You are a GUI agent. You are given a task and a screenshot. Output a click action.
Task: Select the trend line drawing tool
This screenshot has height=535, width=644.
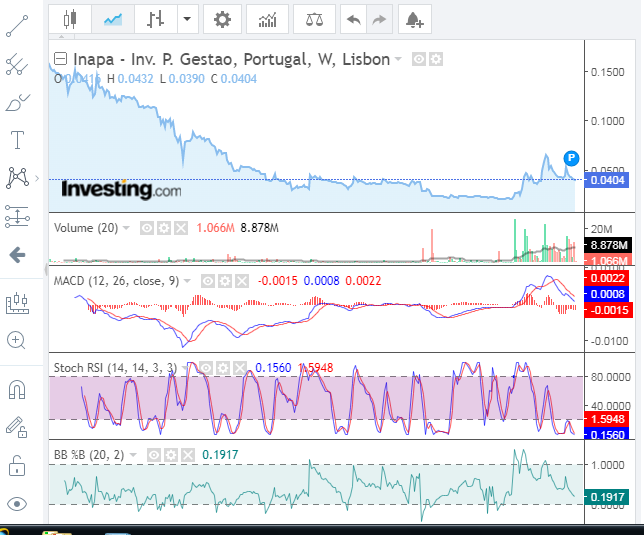(x=17, y=26)
